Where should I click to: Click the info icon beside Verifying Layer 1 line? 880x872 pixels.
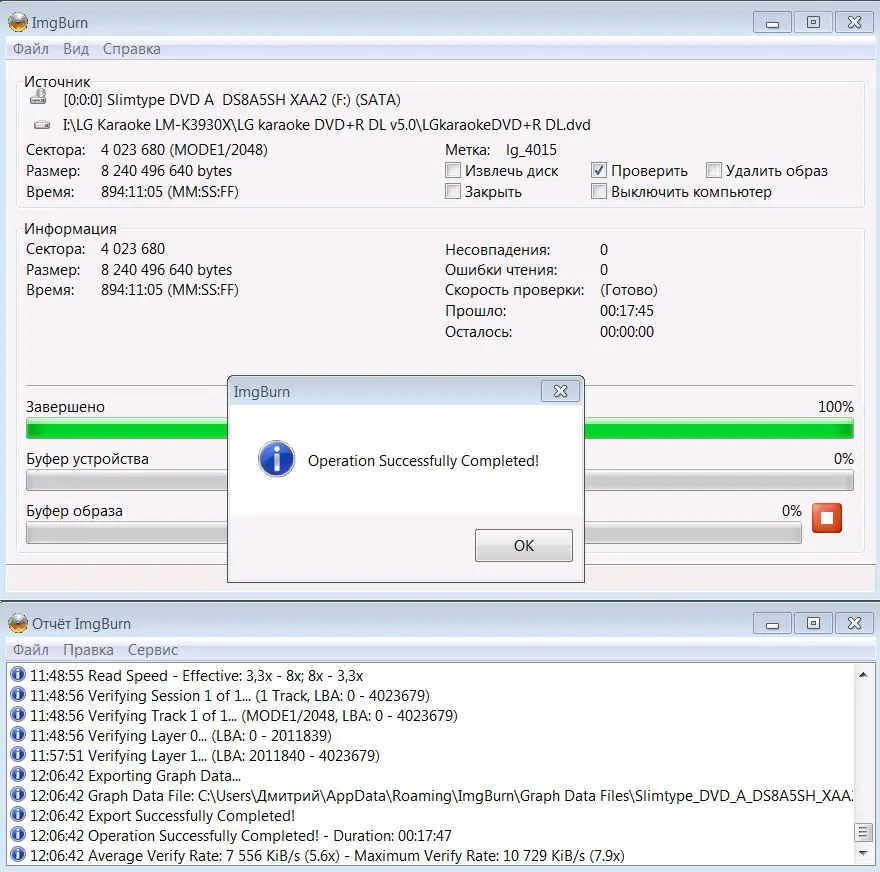coord(18,754)
